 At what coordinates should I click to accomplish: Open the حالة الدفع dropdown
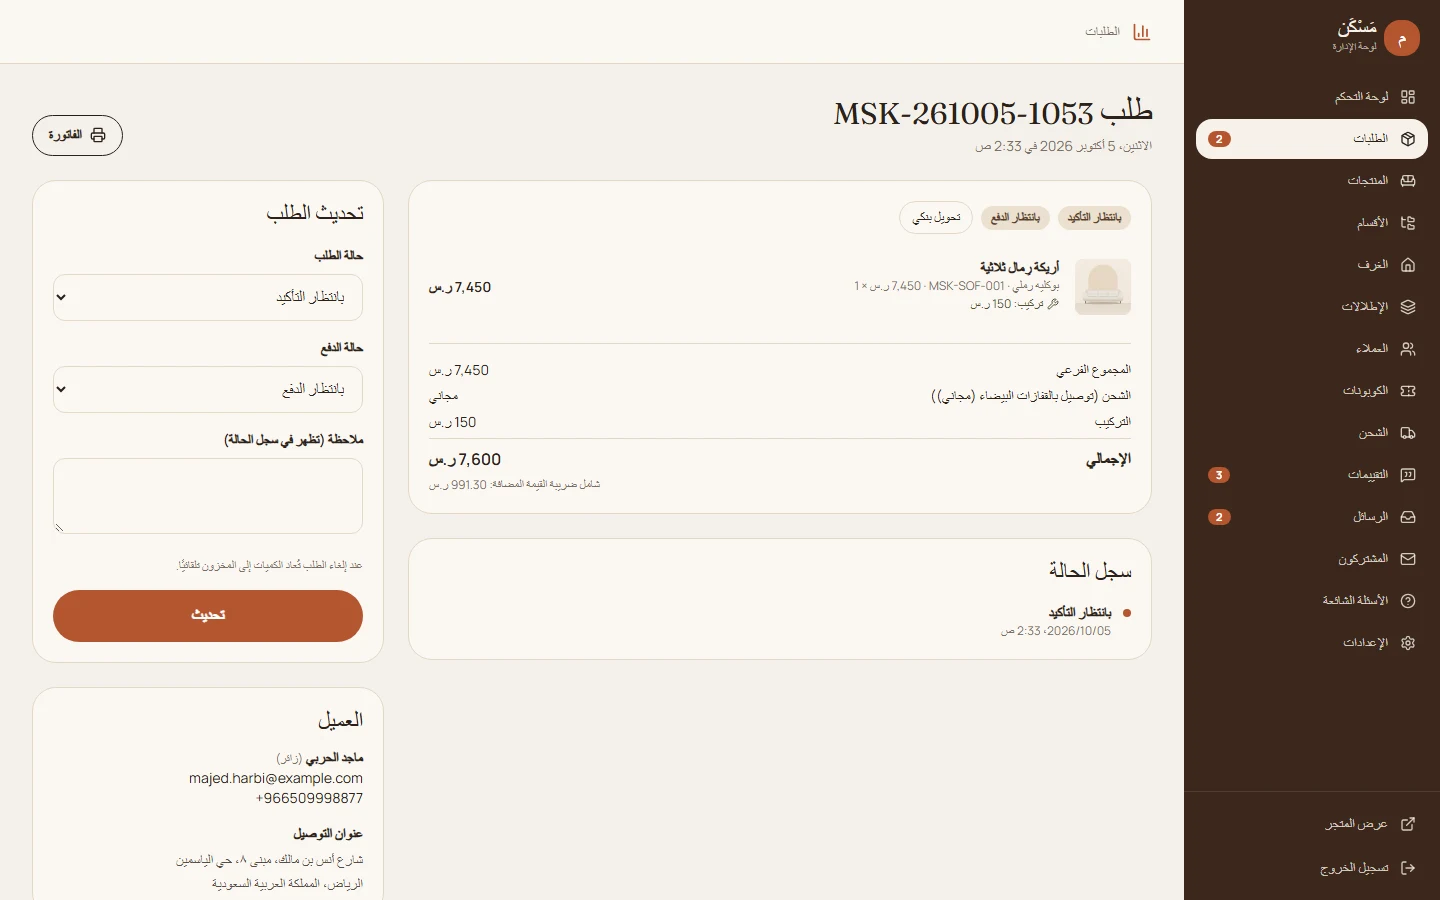[x=208, y=389]
